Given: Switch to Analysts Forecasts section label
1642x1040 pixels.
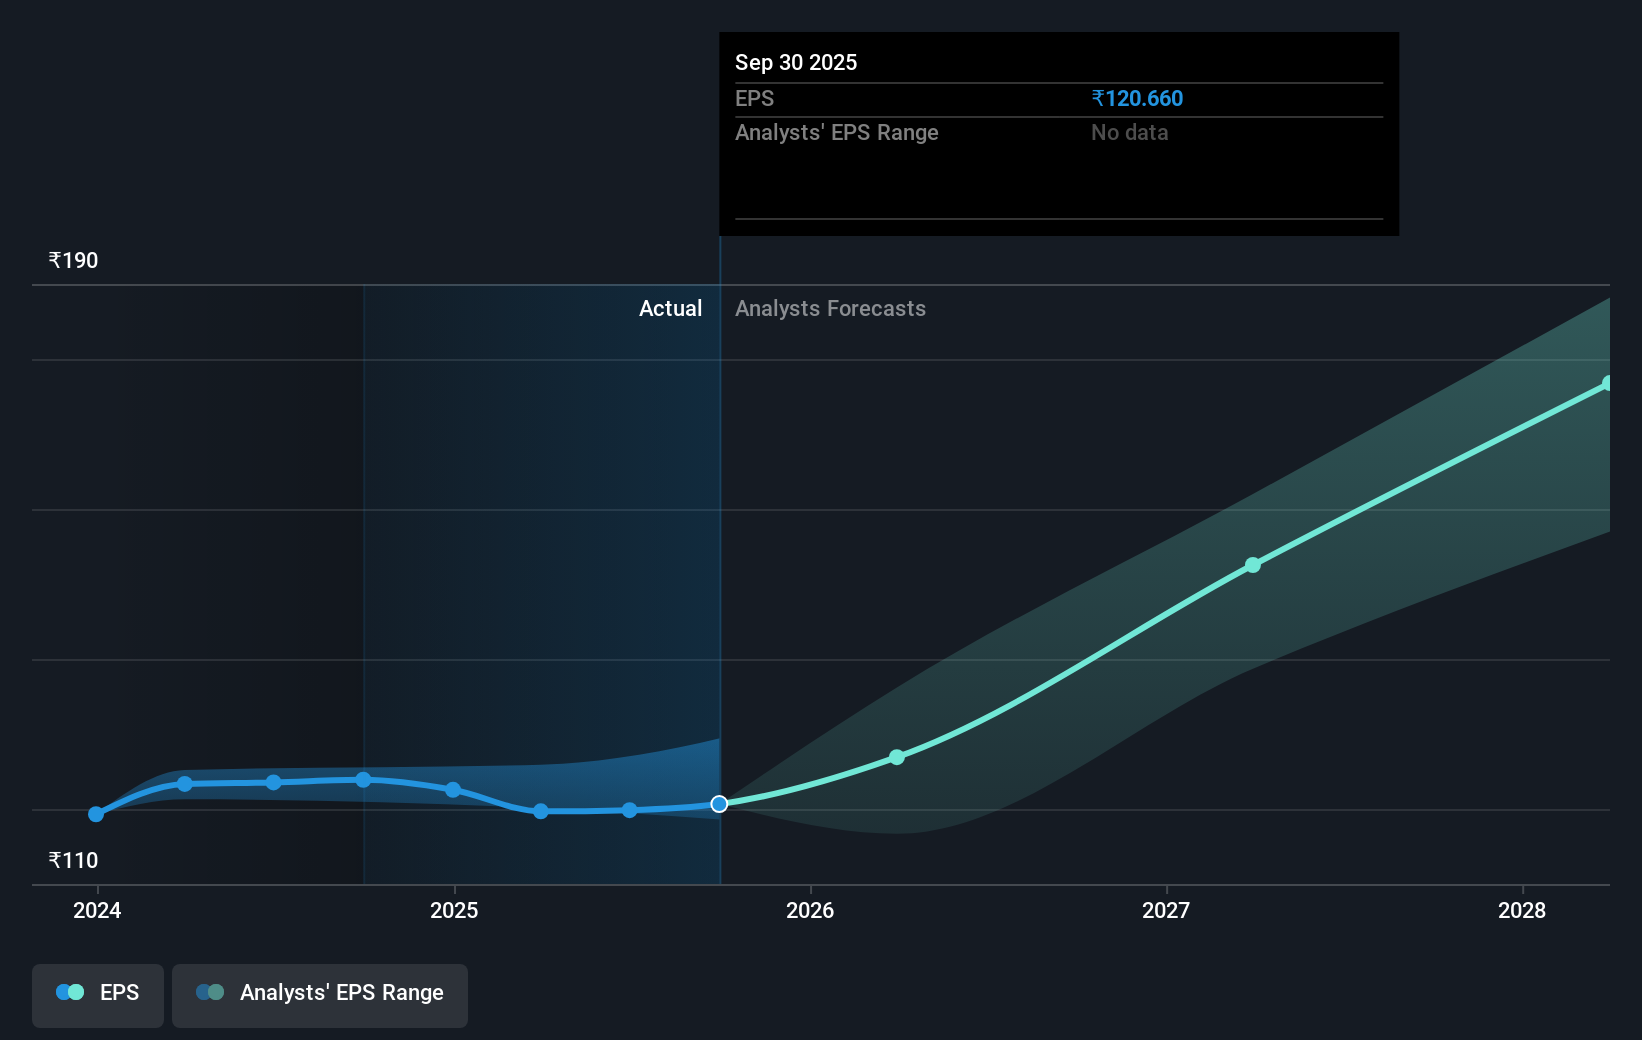Looking at the screenshot, I should 830,308.
